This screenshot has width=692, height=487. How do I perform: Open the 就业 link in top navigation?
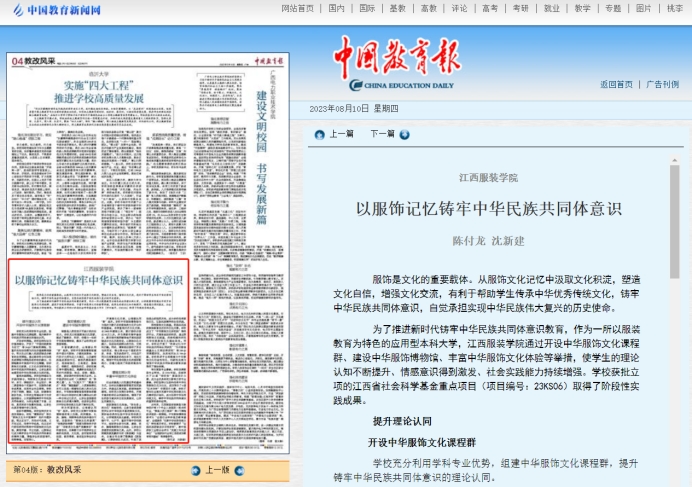(x=551, y=8)
